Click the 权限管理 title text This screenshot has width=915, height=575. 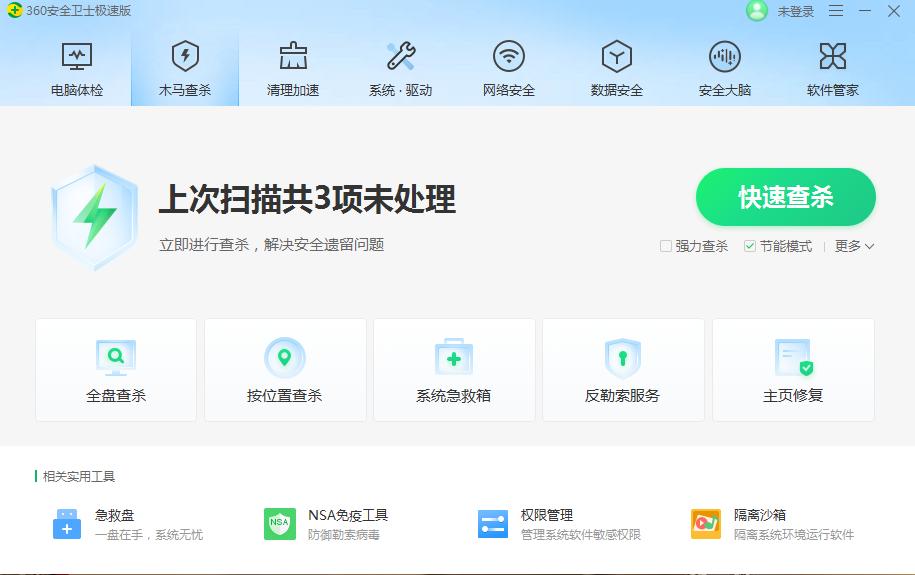[x=547, y=515]
